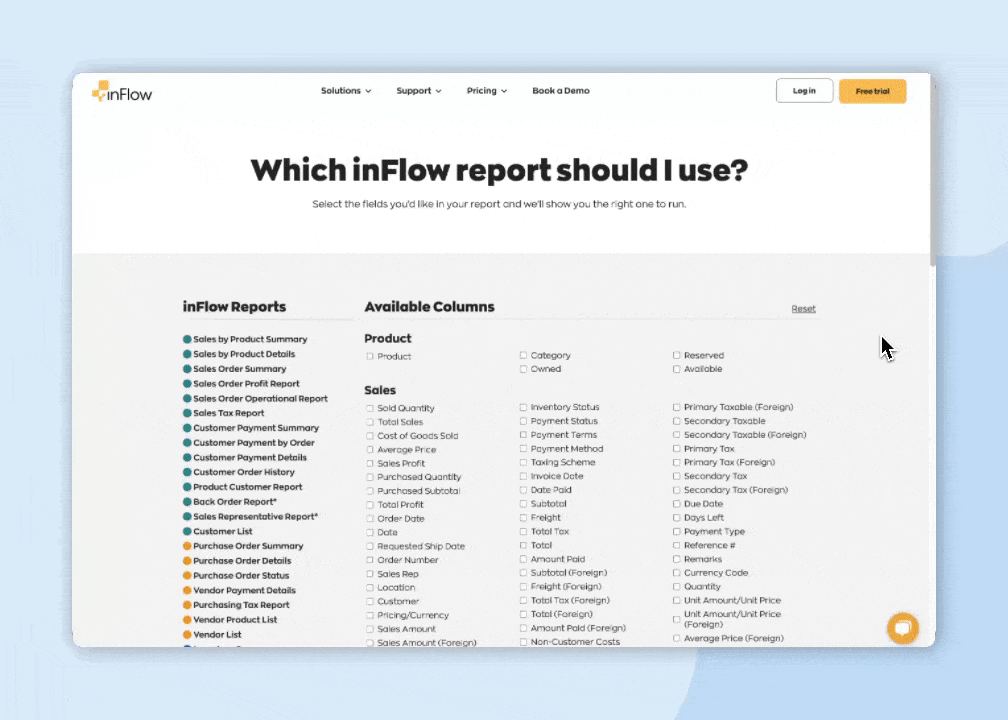The height and width of the screenshot is (720, 1008).
Task: Click the Log in button
Action: (x=804, y=90)
